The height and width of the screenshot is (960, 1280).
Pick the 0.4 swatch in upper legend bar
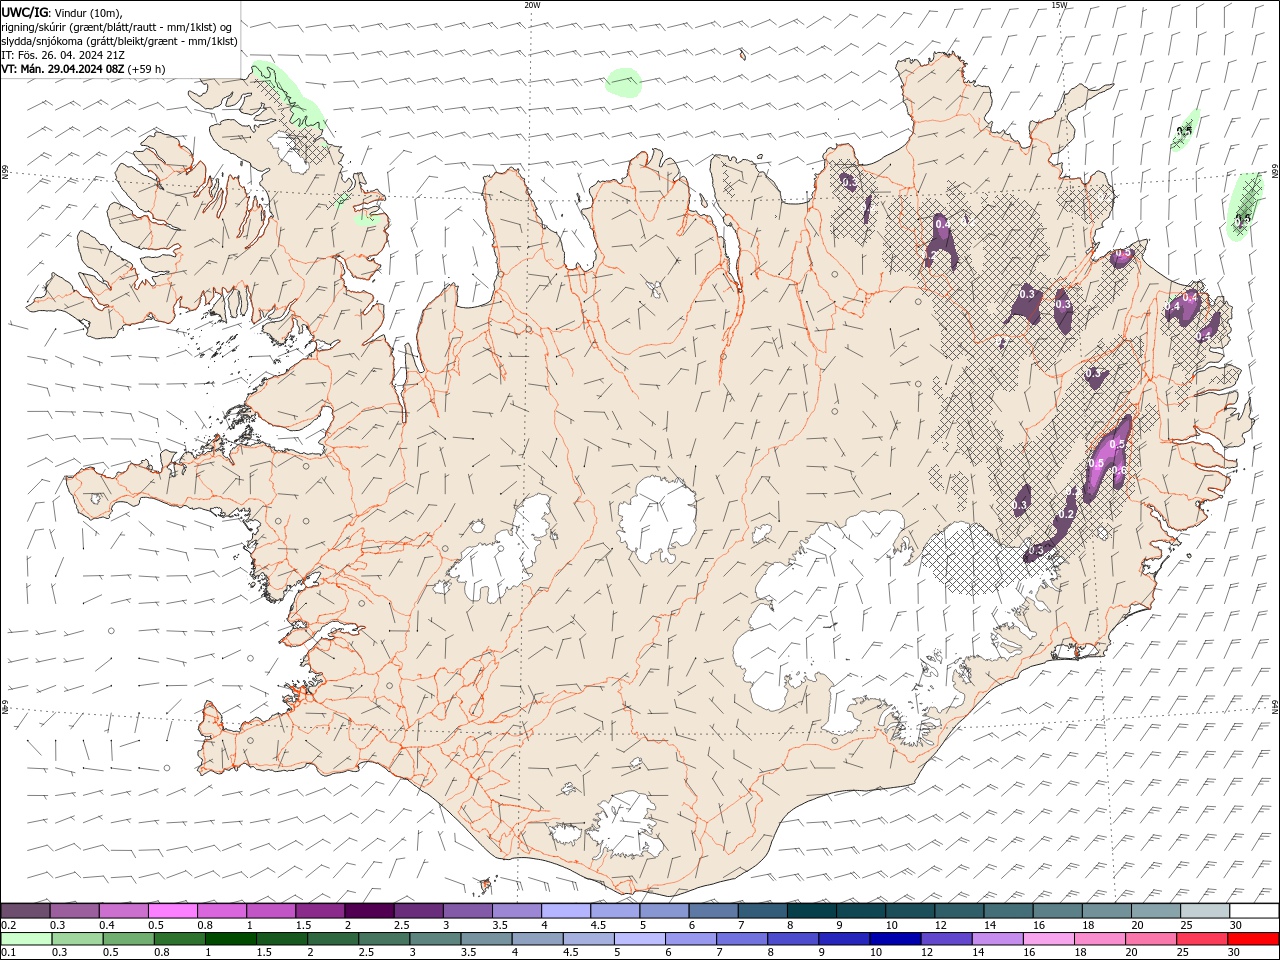tap(124, 910)
